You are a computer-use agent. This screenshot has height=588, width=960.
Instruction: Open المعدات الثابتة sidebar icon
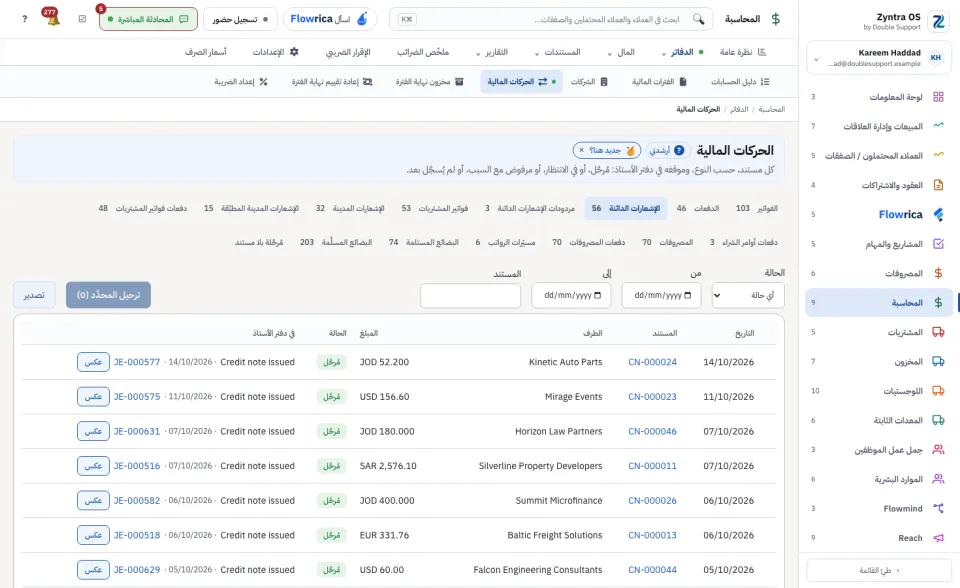938,420
